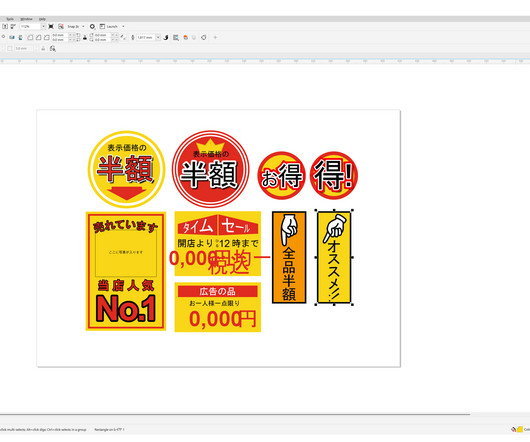Toggle the checkbox in the third toolbar row
Screen dimensions: 530x442
coord(10,49)
